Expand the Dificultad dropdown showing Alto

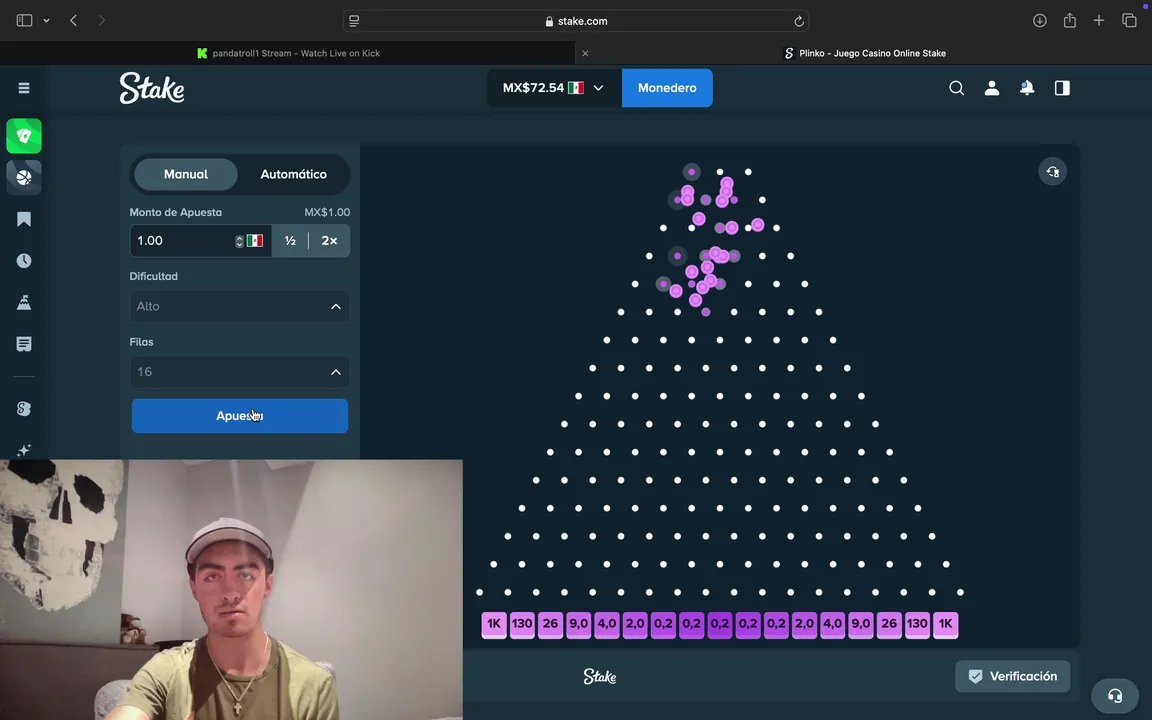[x=240, y=306]
